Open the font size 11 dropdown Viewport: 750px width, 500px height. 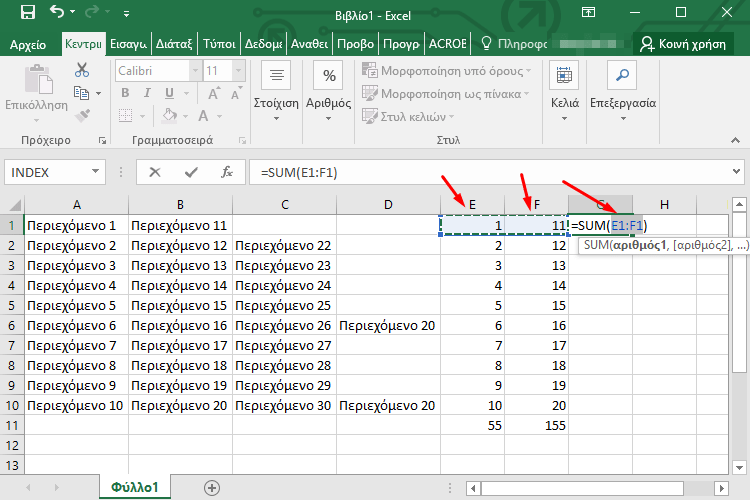point(238,71)
